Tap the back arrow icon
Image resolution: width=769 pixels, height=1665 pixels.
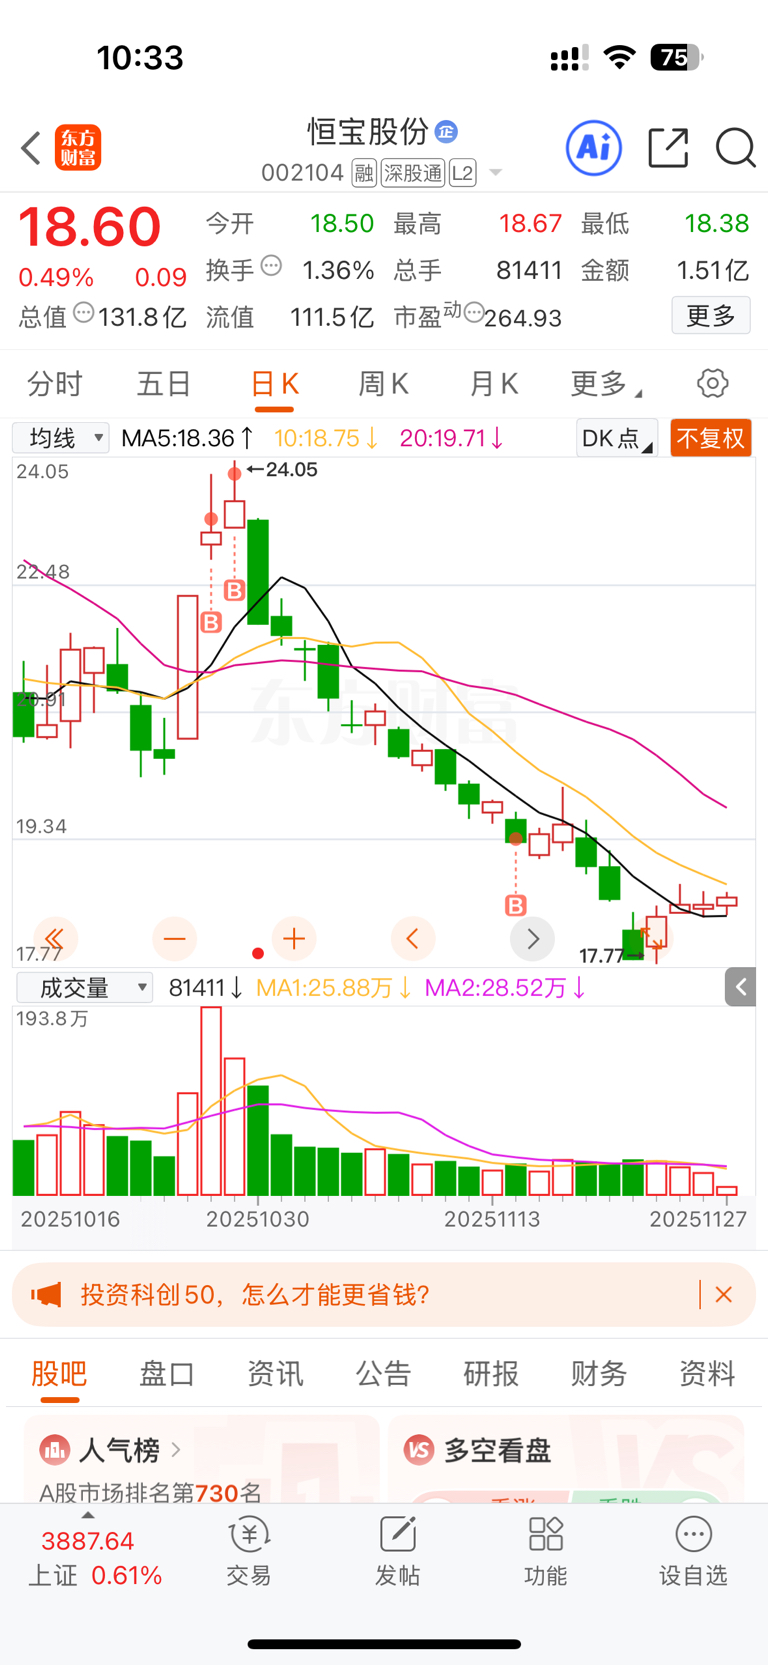pos(31,148)
